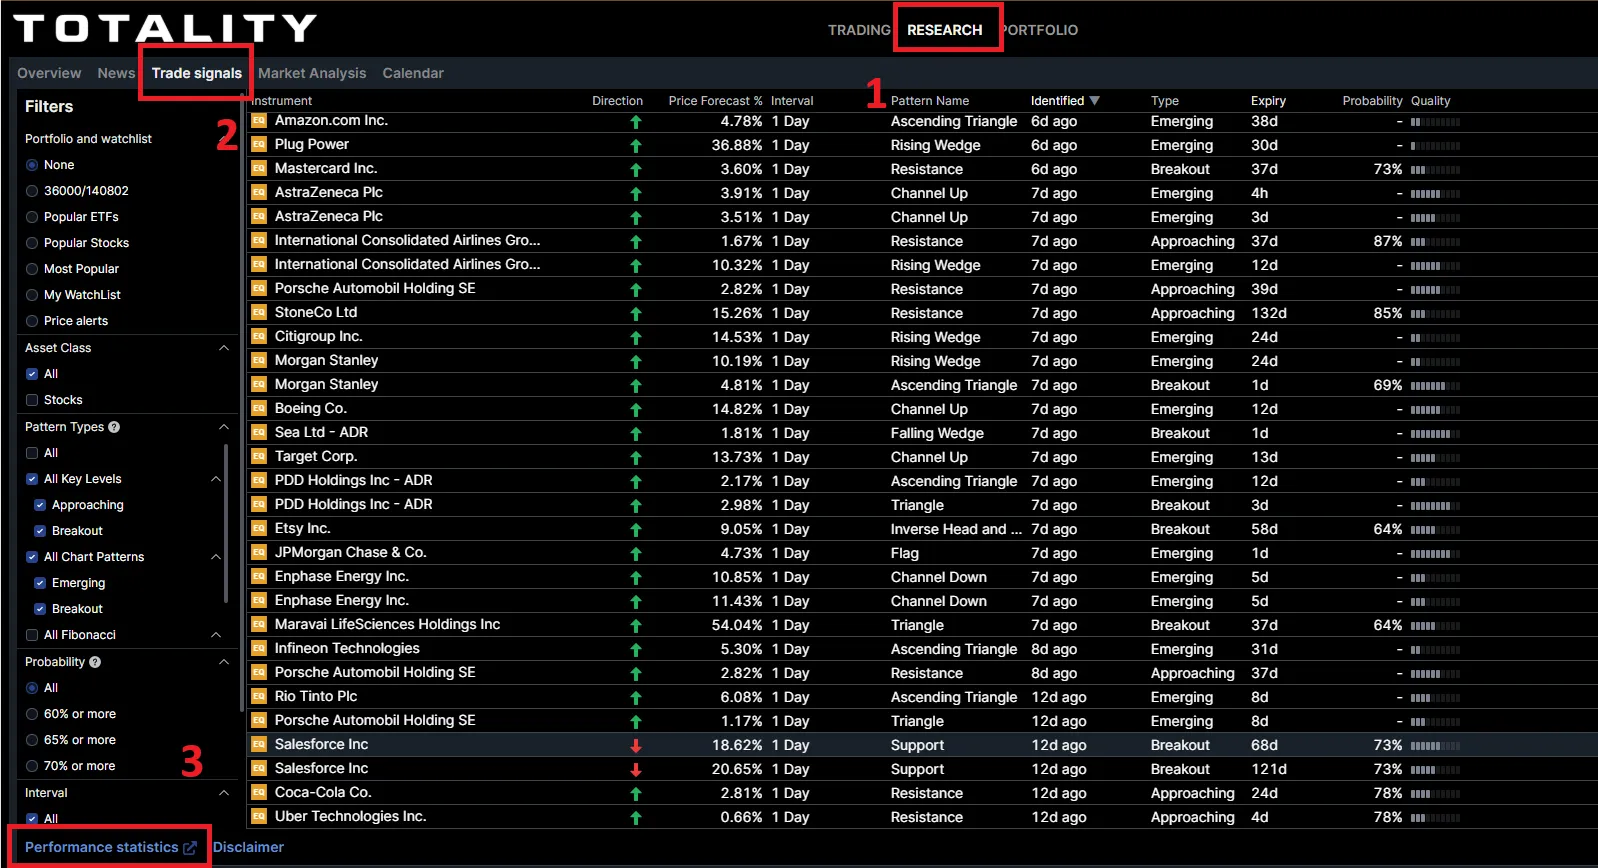
Task: Click the equity icon beside Plug Power
Action: point(258,144)
